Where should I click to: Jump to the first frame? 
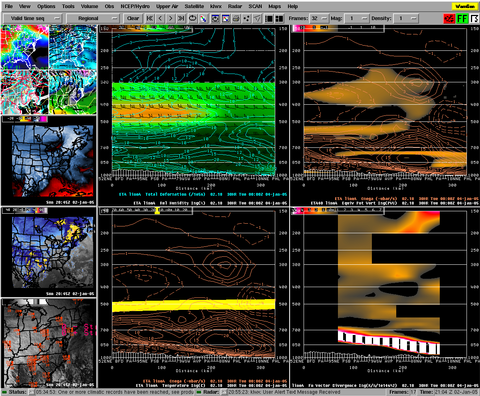point(150,18)
